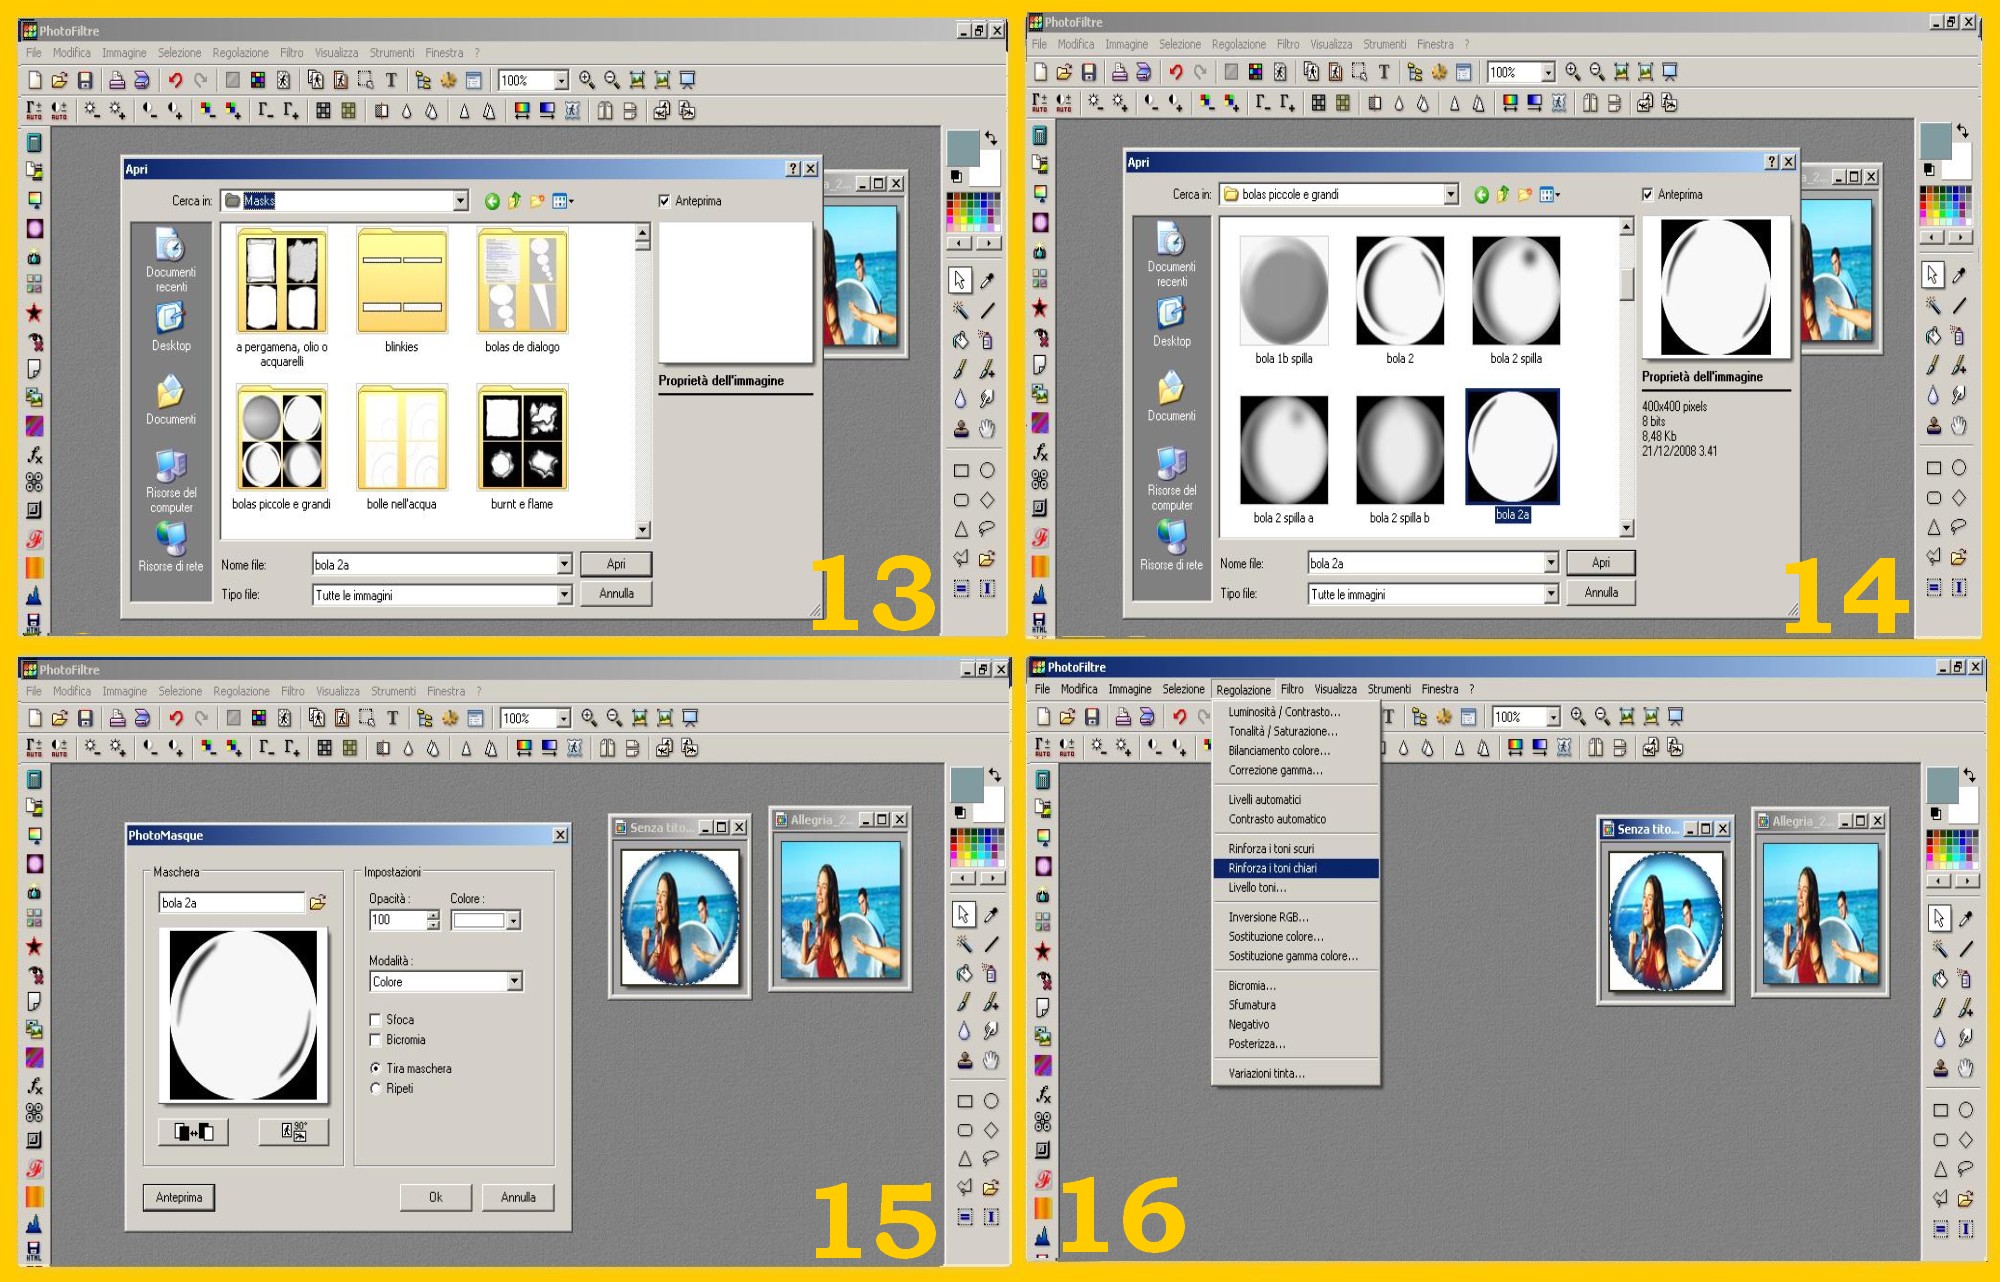Click the invert mask button in PhotoMasque
2000x1282 pixels.
tap(193, 1131)
